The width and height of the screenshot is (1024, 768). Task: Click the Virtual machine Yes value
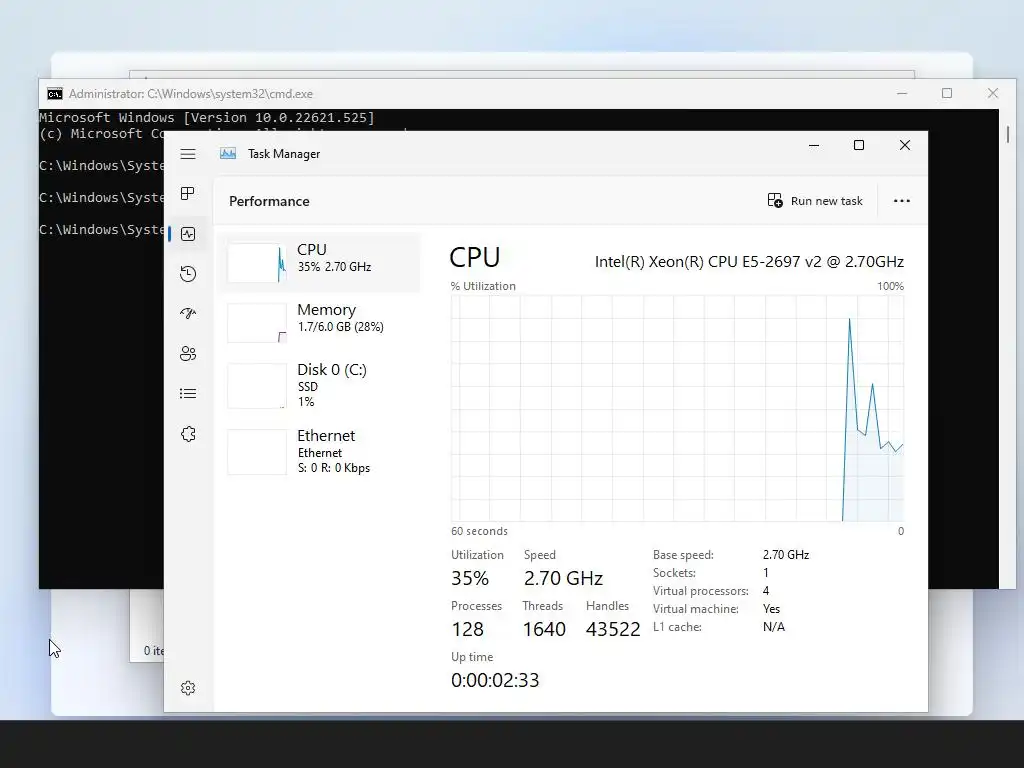point(771,609)
